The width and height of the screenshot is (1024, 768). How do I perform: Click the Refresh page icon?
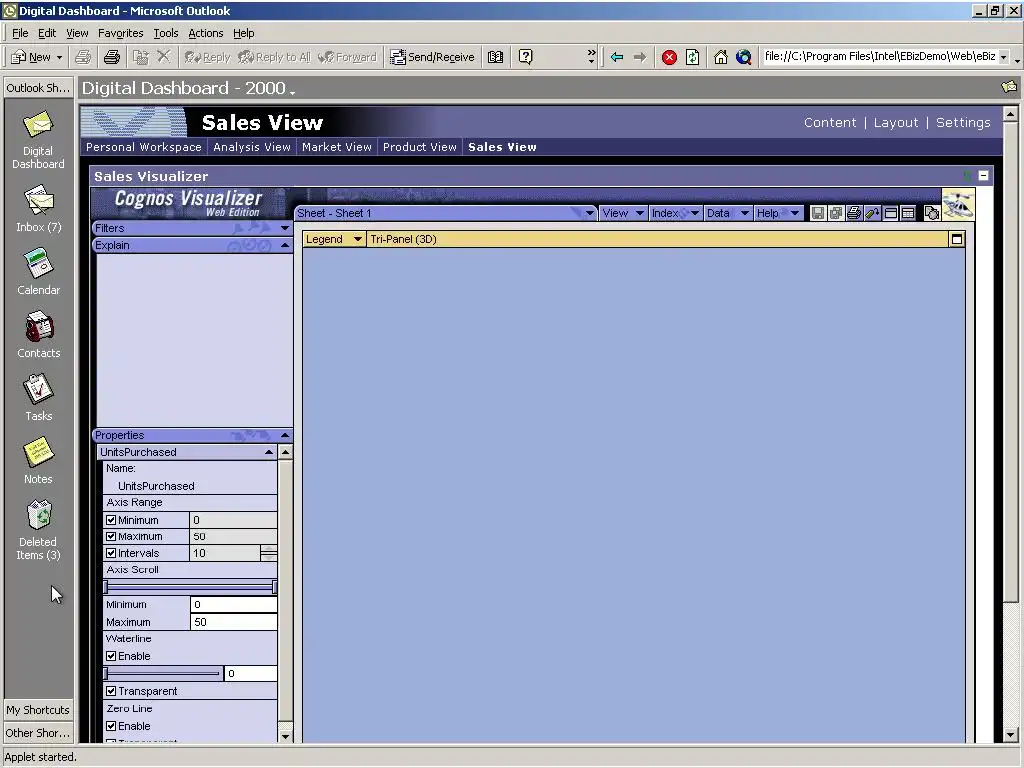[693, 57]
